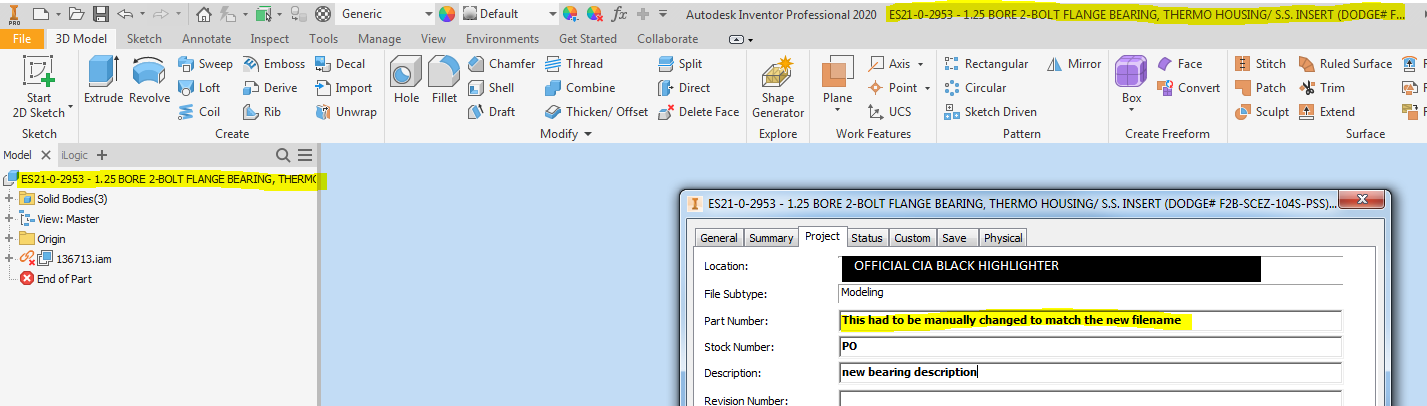Screen dimensions: 1427x406
Task: Select the Derive tool
Action: tap(270, 87)
